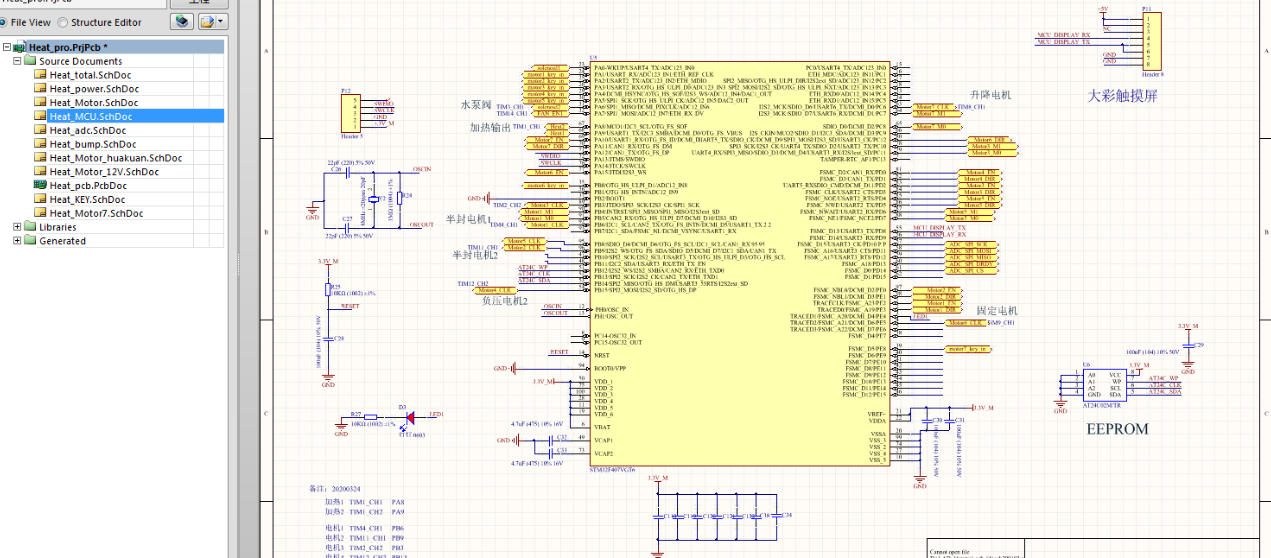Click the EEPROM text label
Viewport: 1271px width, 558px height.
[1117, 428]
